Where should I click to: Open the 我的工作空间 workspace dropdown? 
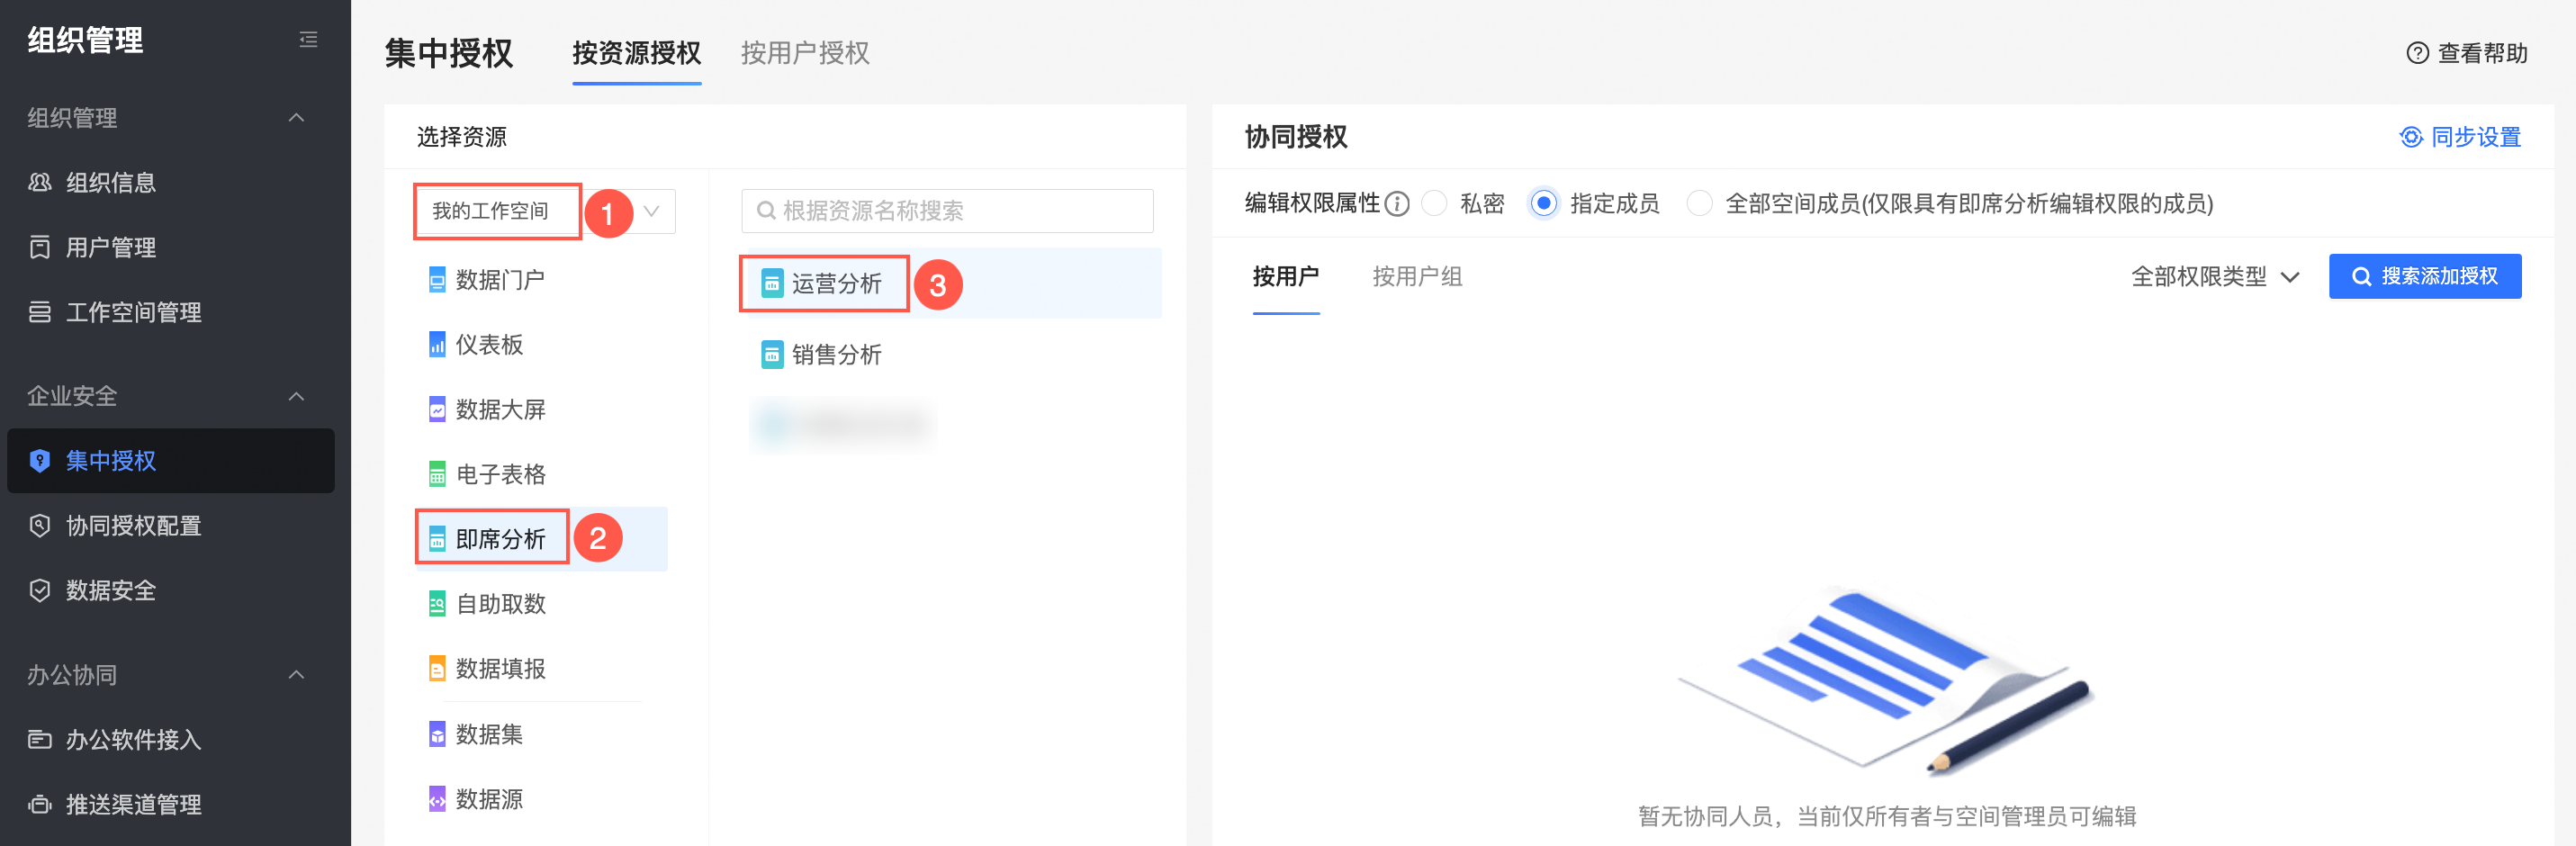tap(546, 211)
